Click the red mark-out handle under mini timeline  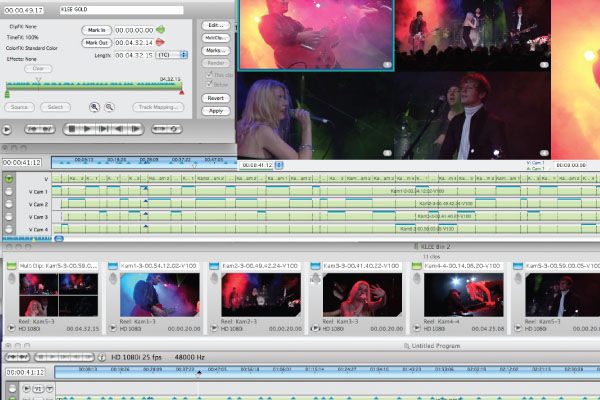point(181,92)
